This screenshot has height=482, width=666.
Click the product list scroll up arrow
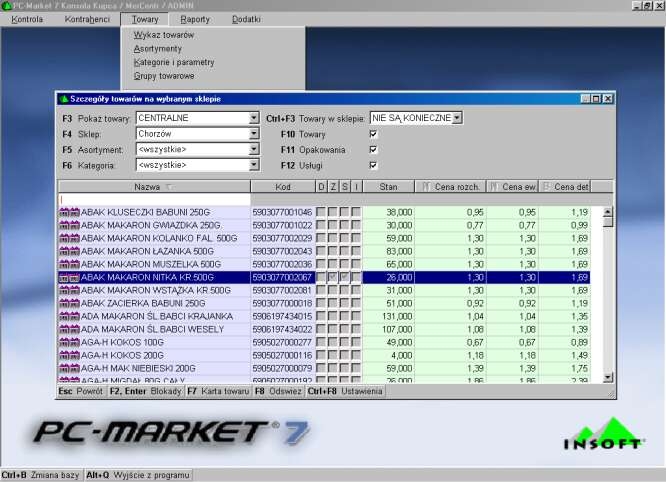608,211
